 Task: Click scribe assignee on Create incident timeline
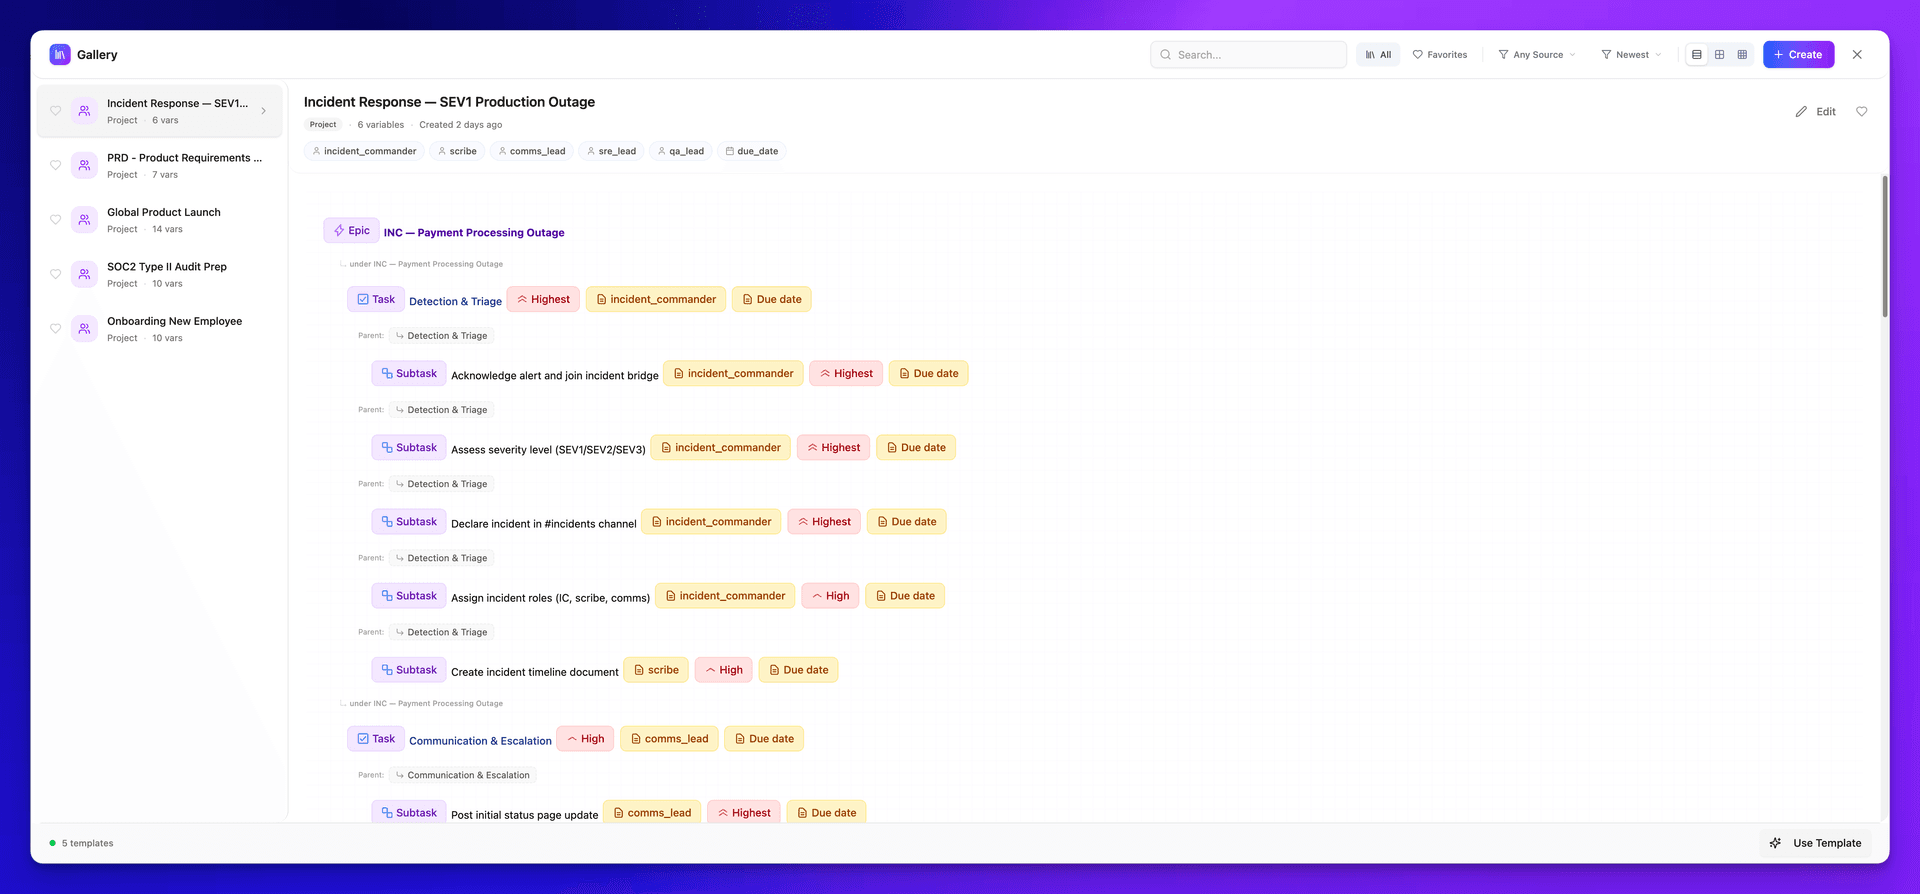pos(656,670)
